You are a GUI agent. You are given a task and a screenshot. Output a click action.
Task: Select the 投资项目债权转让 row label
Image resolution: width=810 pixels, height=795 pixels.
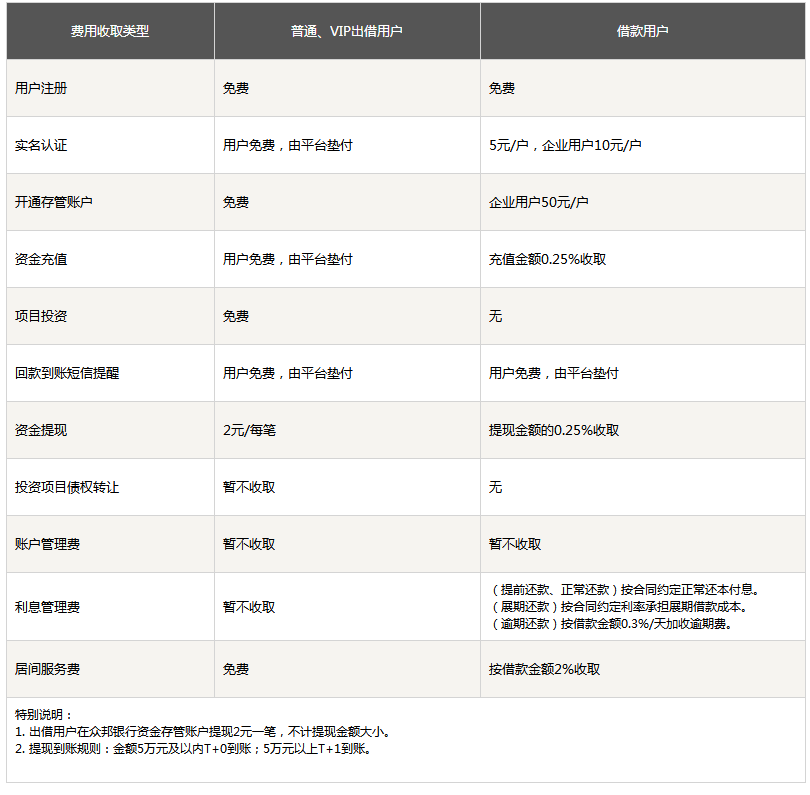[x=67, y=487]
